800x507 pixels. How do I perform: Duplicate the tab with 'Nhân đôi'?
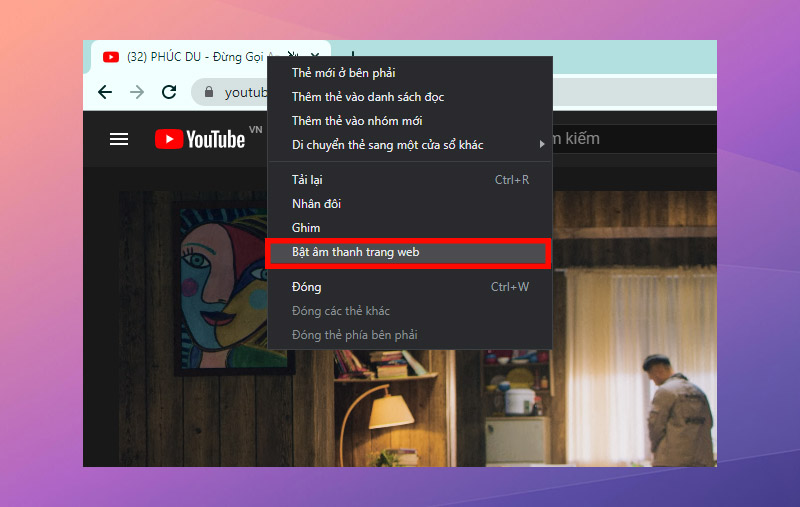[316, 204]
